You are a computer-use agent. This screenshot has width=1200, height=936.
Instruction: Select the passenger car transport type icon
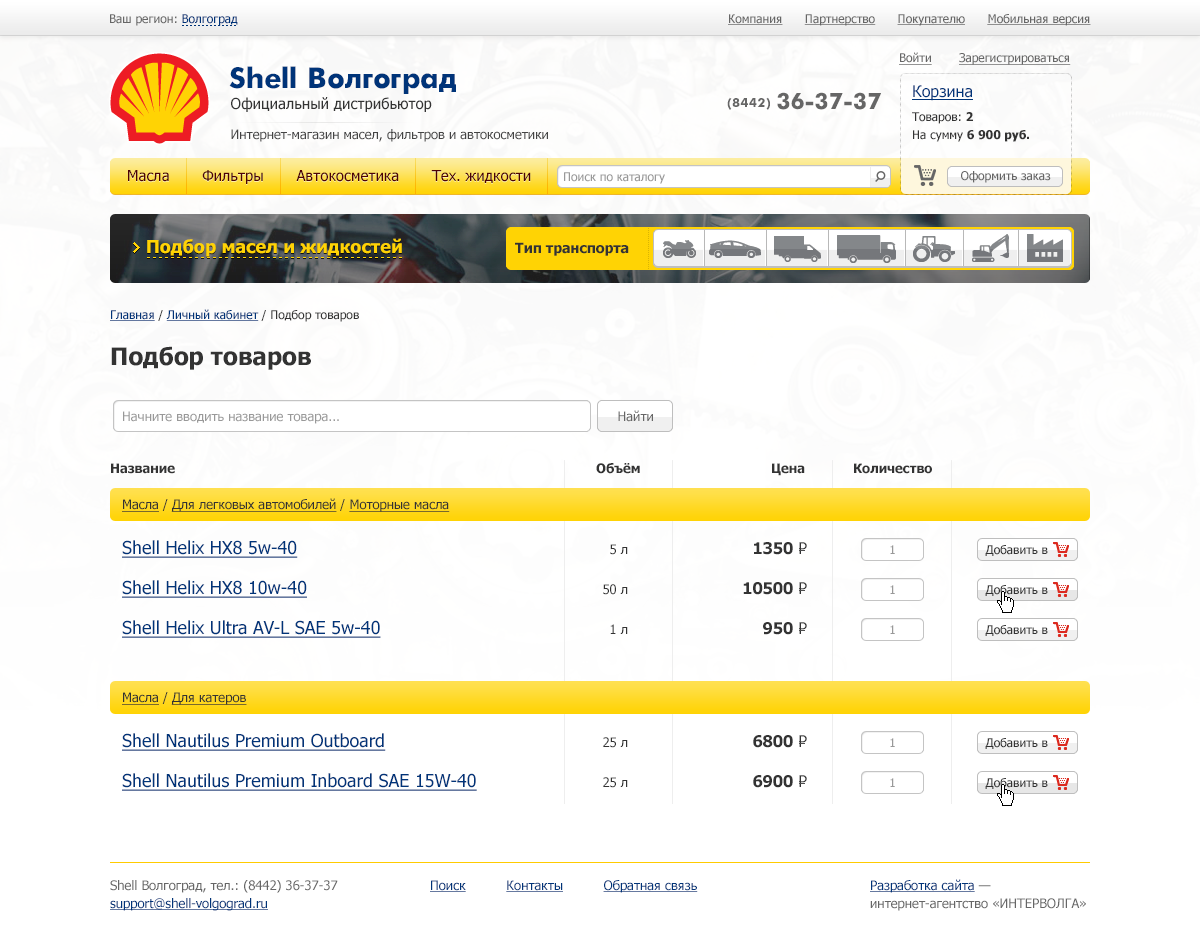click(735, 248)
